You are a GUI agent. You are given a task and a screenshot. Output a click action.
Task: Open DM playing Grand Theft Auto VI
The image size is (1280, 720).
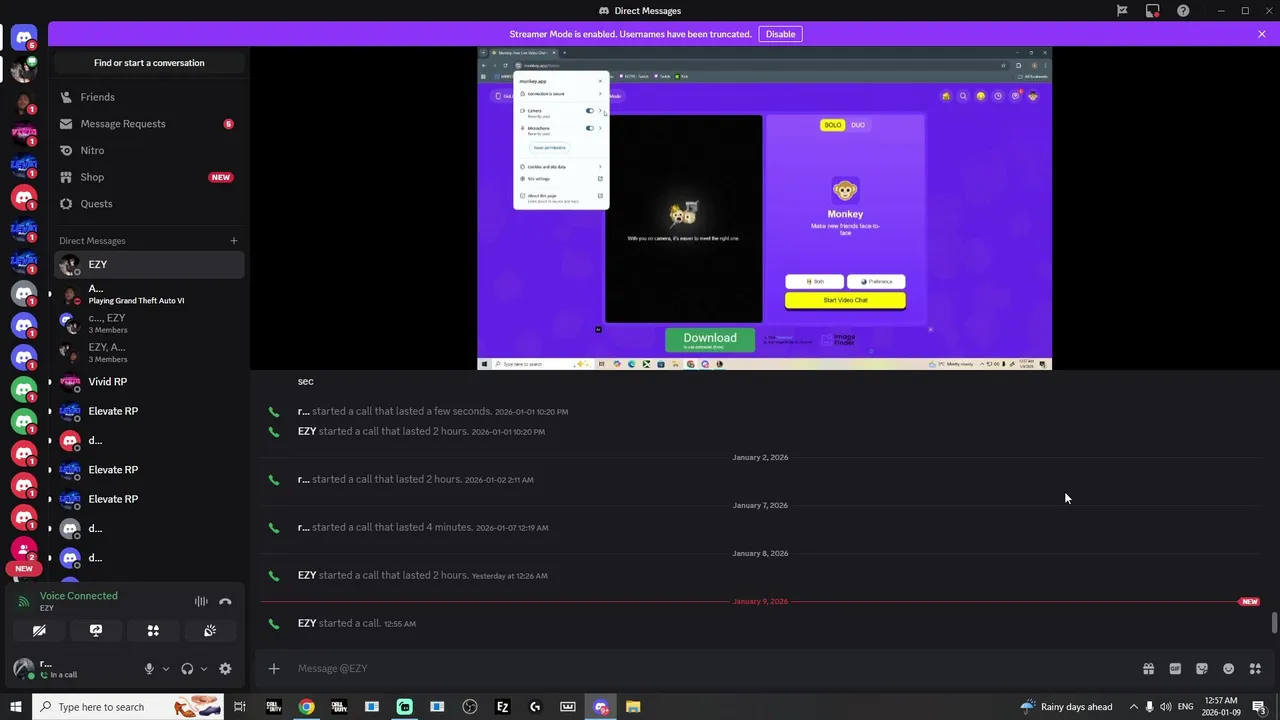[x=149, y=294]
